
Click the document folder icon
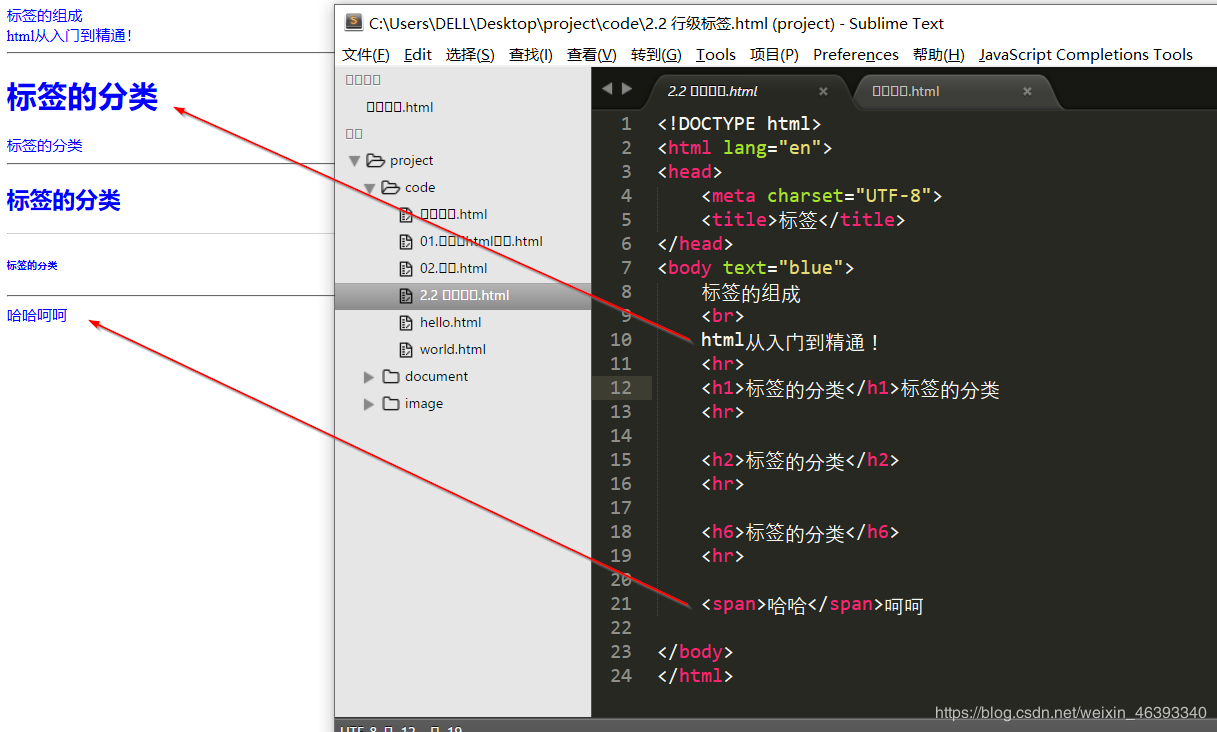pos(391,376)
